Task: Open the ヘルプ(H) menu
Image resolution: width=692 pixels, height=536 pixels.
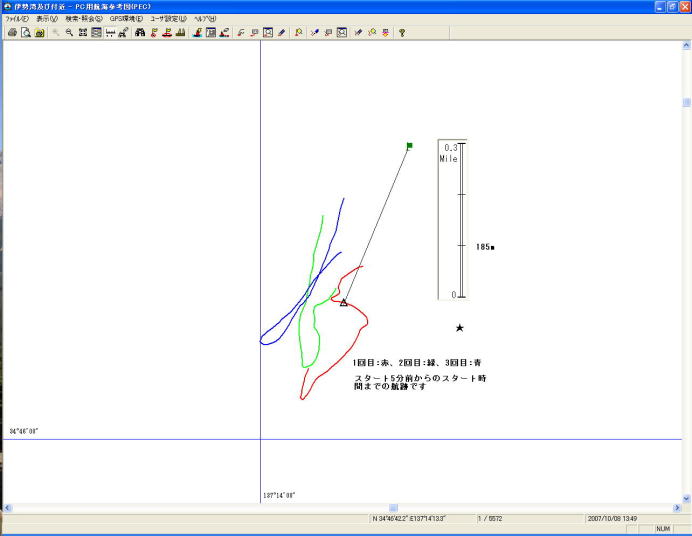Action: tap(205, 19)
